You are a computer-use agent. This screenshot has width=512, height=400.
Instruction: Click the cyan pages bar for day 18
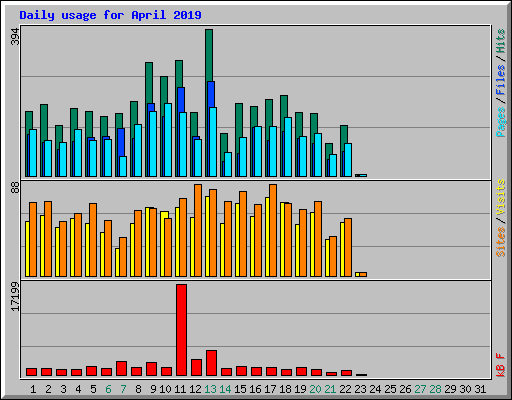288,147
